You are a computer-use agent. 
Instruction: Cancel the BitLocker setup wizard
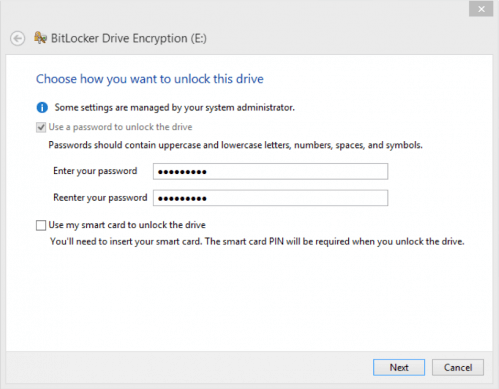[458, 367]
